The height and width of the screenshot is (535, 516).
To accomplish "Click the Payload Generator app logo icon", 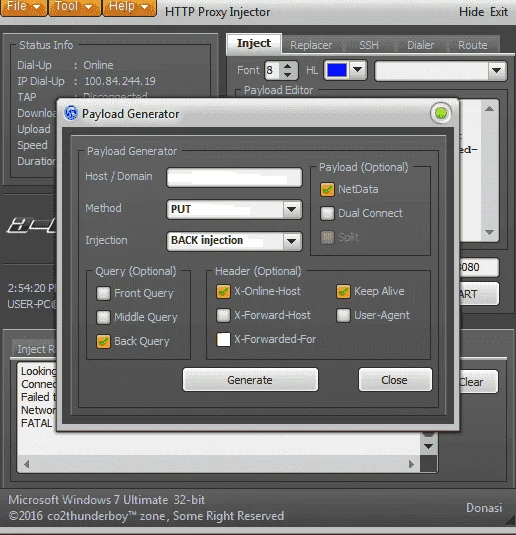I will point(71,113).
